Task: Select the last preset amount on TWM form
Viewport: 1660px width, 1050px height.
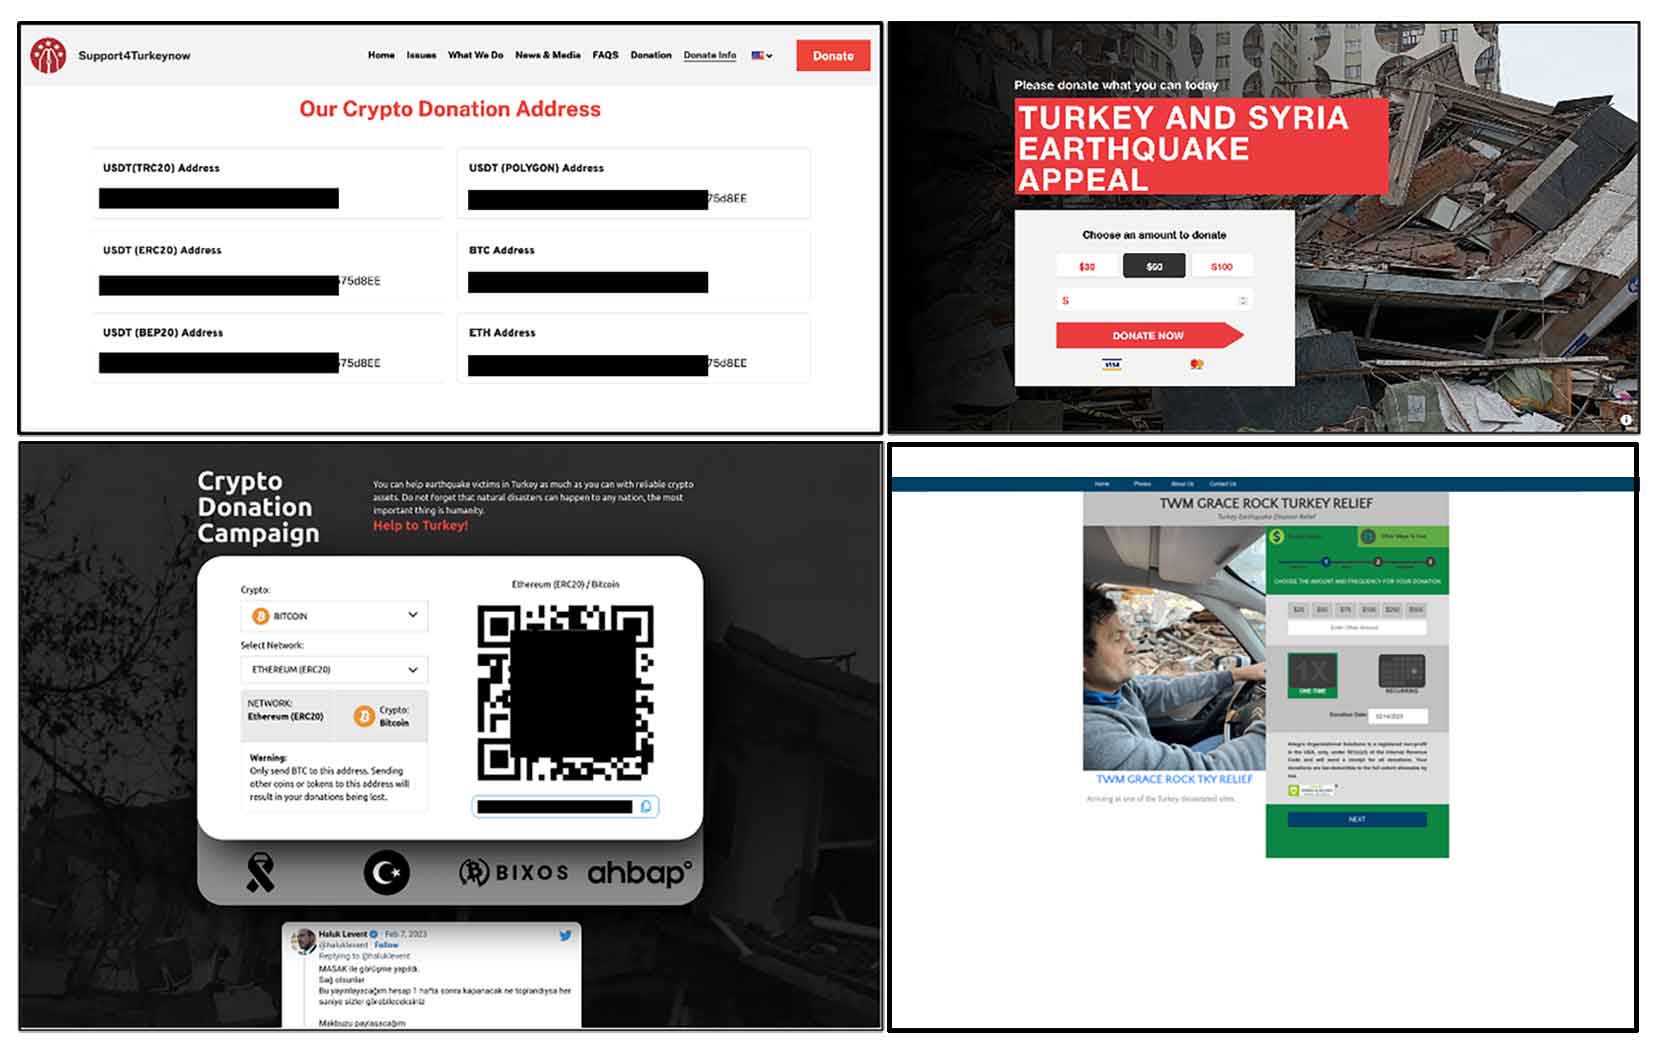Action: pyautogui.click(x=1416, y=610)
